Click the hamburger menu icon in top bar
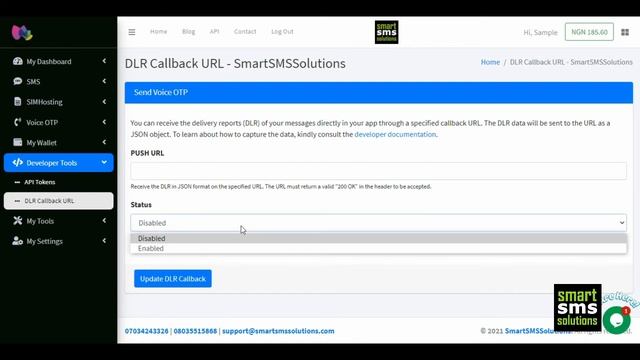 131,32
